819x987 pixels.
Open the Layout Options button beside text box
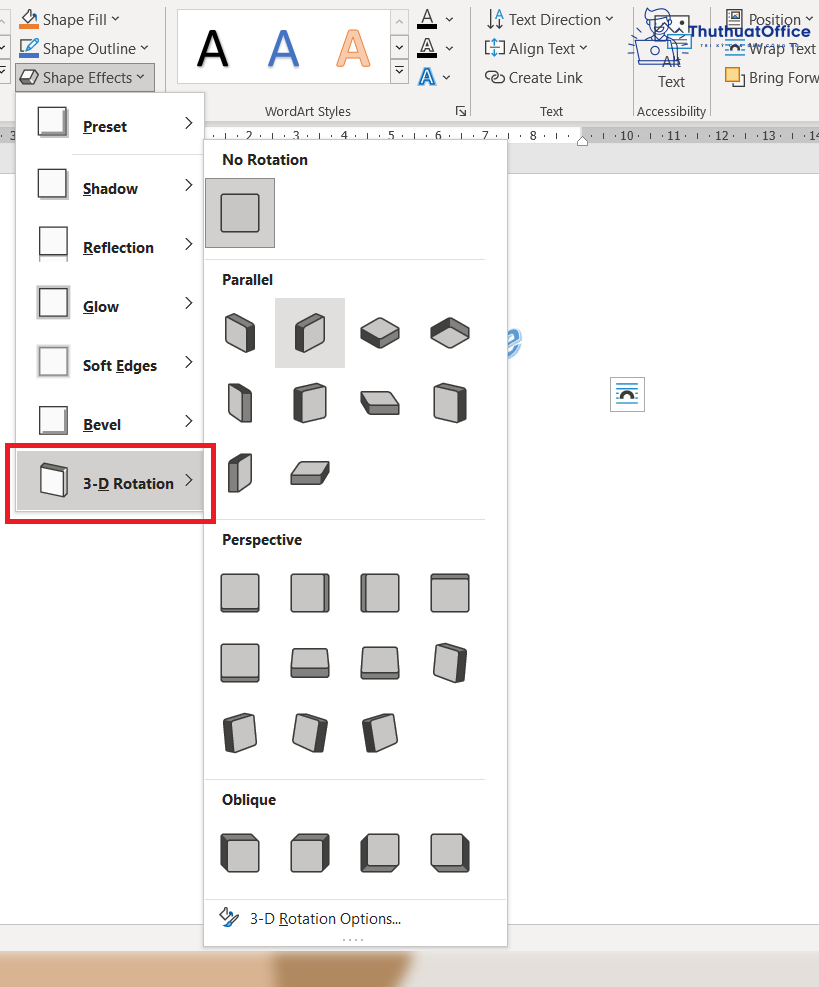pyautogui.click(x=627, y=395)
